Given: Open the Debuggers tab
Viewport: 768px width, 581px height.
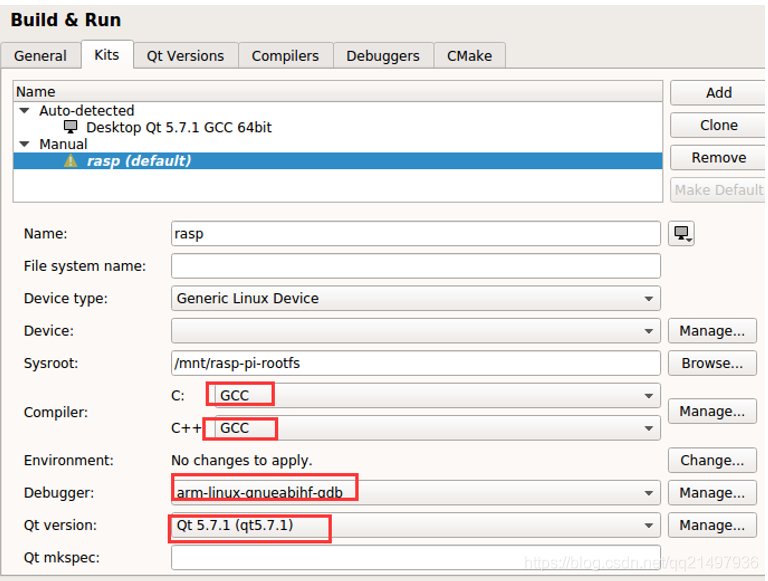Looking at the screenshot, I should point(384,56).
